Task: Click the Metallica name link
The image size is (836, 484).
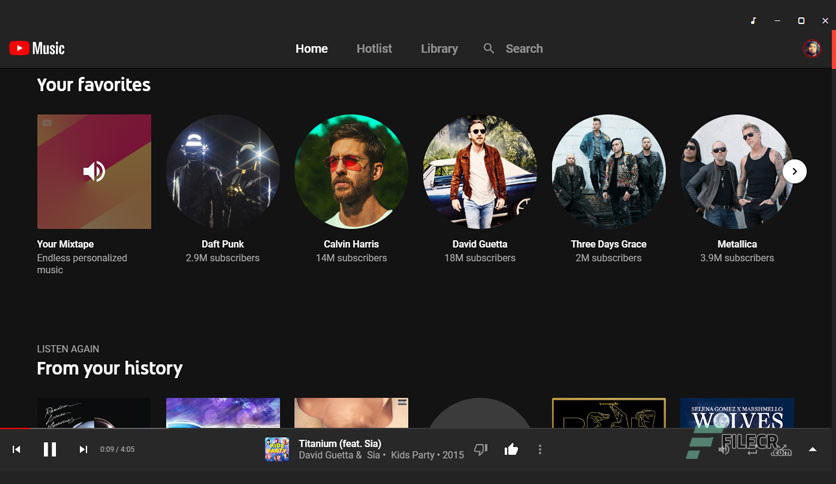Action: [737, 244]
